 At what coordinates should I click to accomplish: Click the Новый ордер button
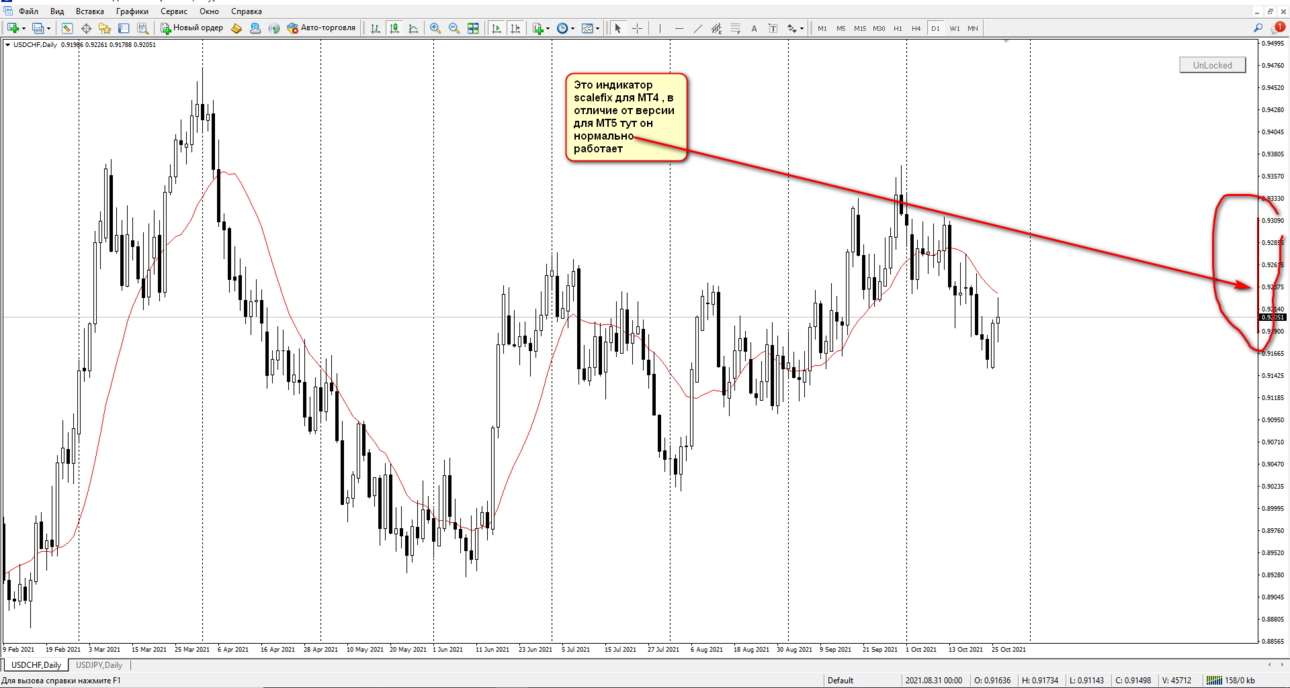(x=192, y=28)
